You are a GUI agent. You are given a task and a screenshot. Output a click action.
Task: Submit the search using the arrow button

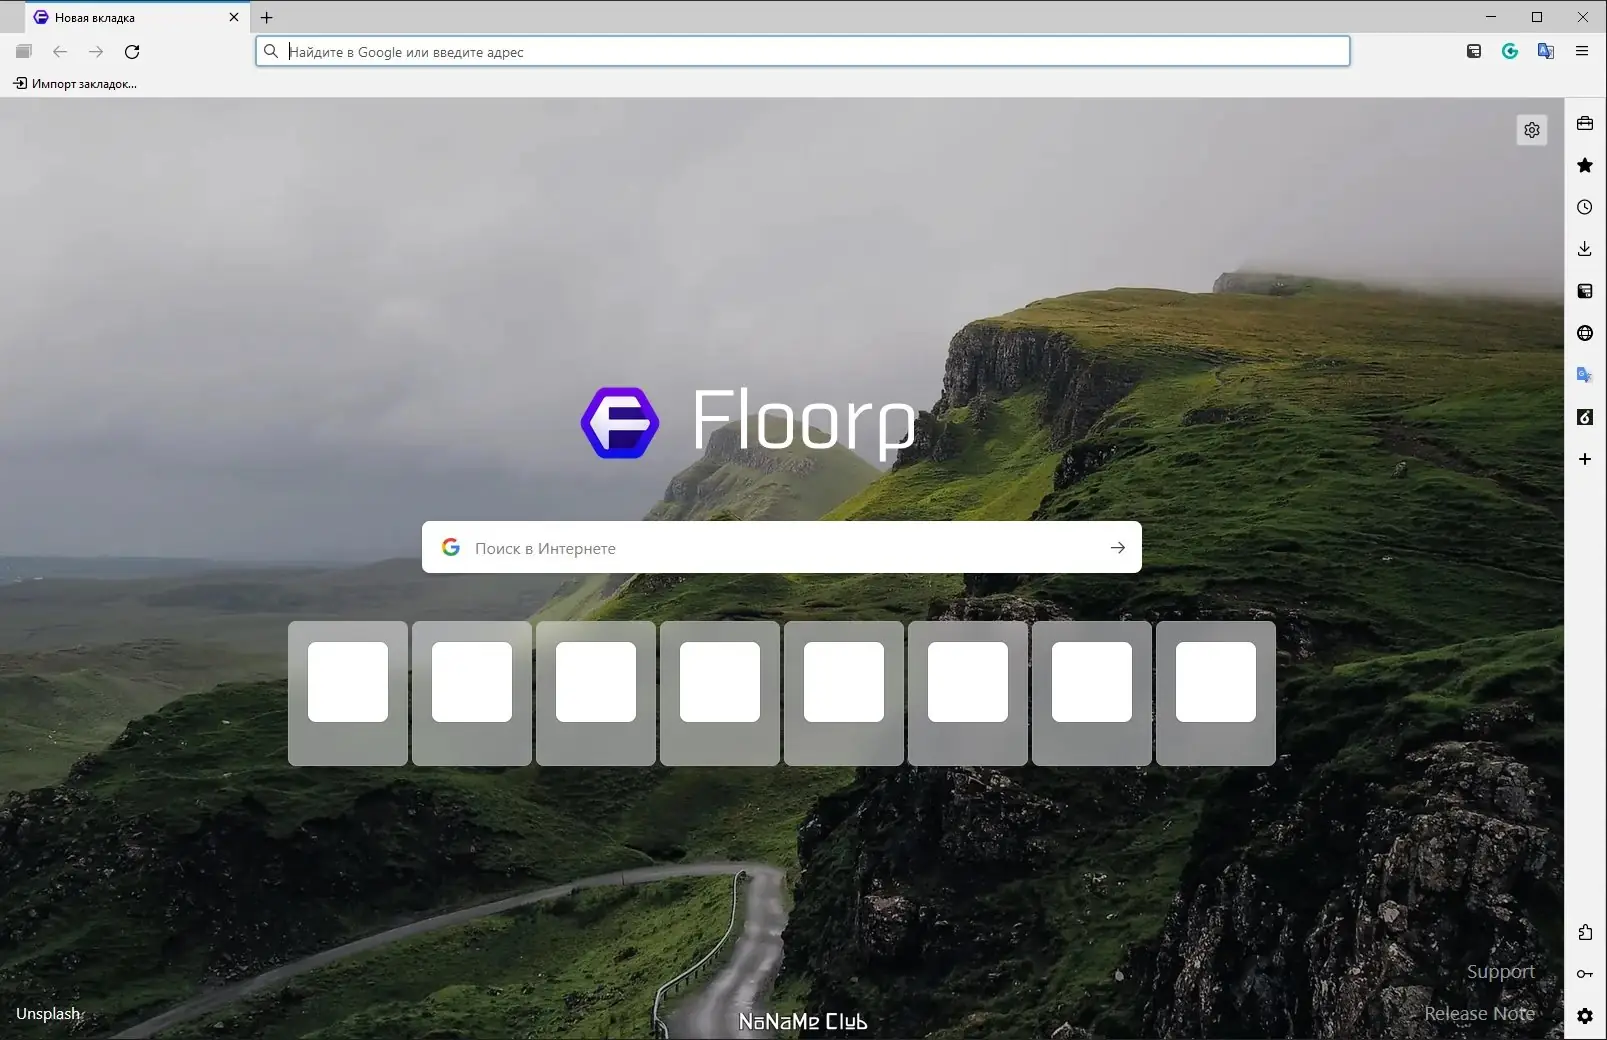coord(1118,547)
